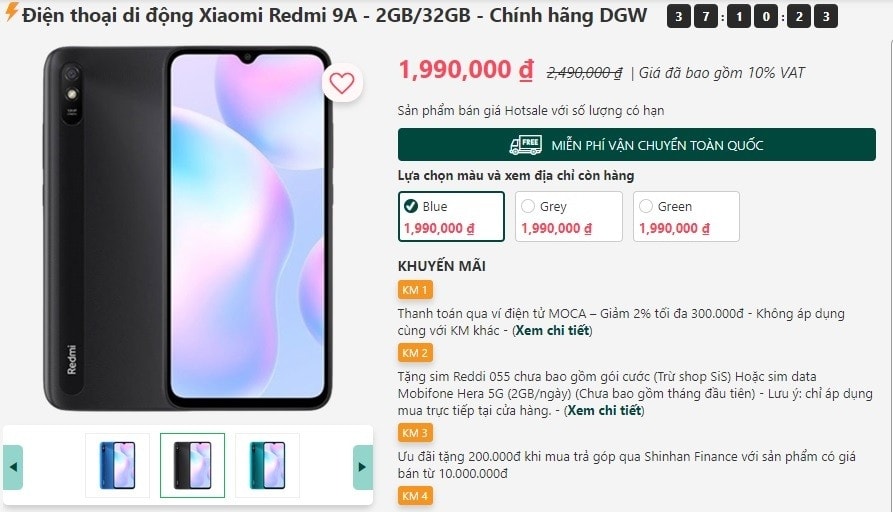Open MOCA promotion 'Xem chi tiết' link
Image resolution: width=893 pixels, height=512 pixels.
552,330
